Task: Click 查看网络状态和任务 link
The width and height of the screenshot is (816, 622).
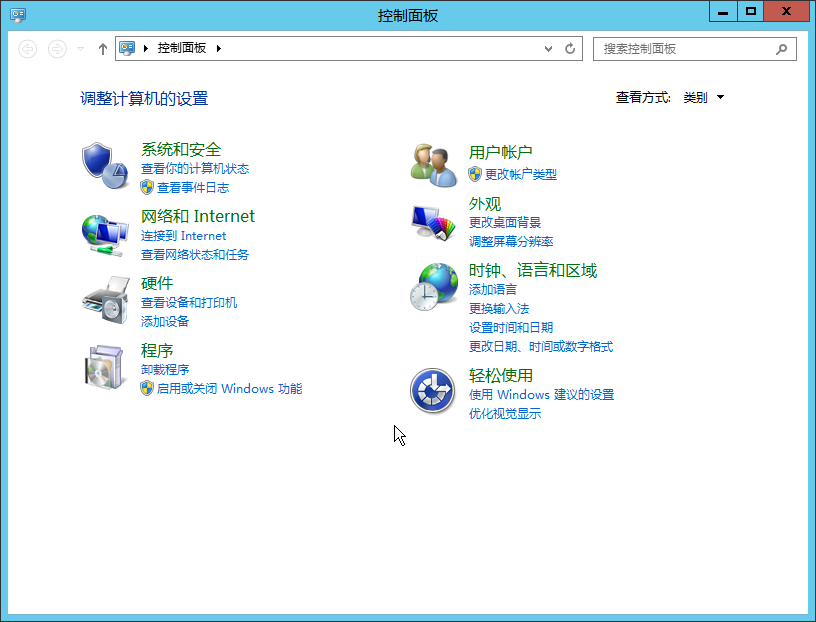Action: [195, 255]
